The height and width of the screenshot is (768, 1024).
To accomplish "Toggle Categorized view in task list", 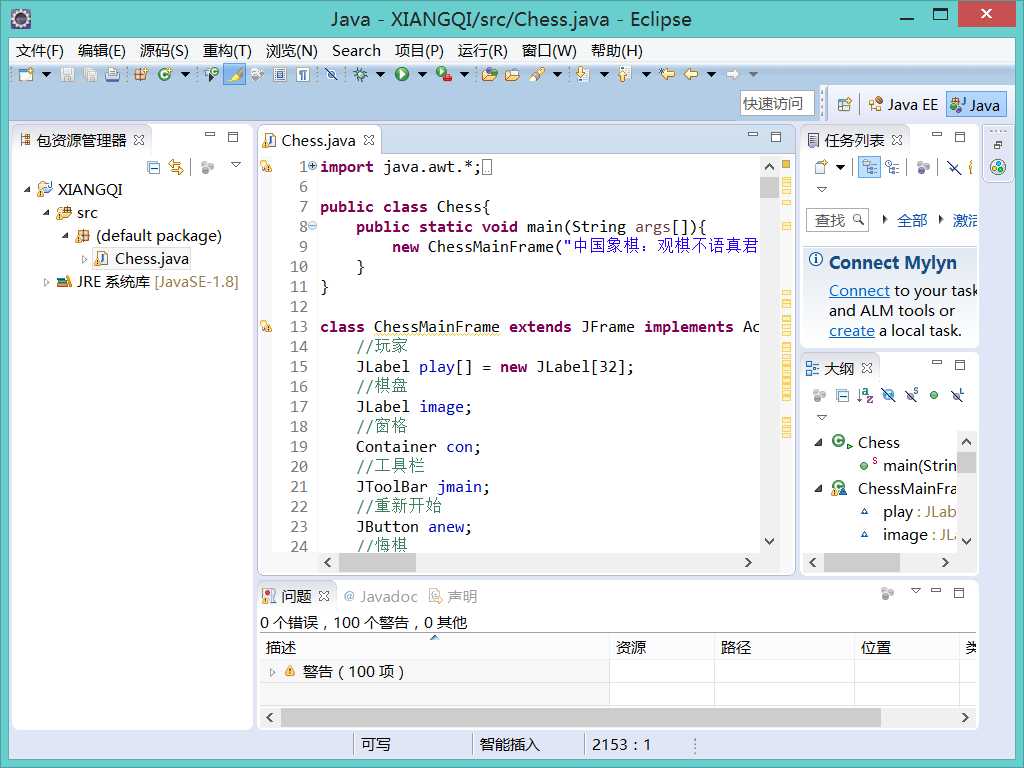I will click(869, 167).
